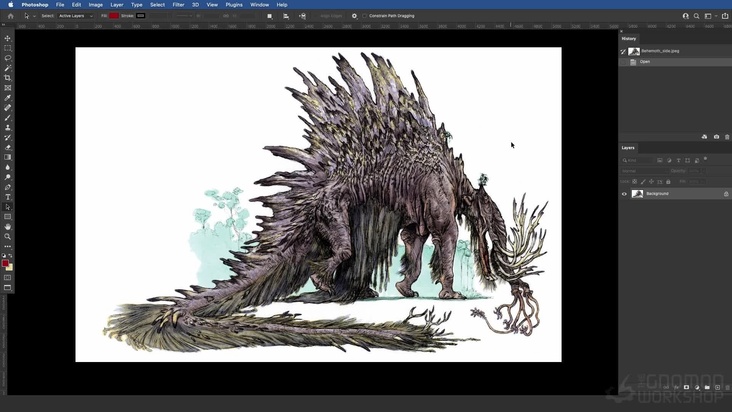732x412 pixels.
Task: Select the Move tool
Action: click(7, 38)
